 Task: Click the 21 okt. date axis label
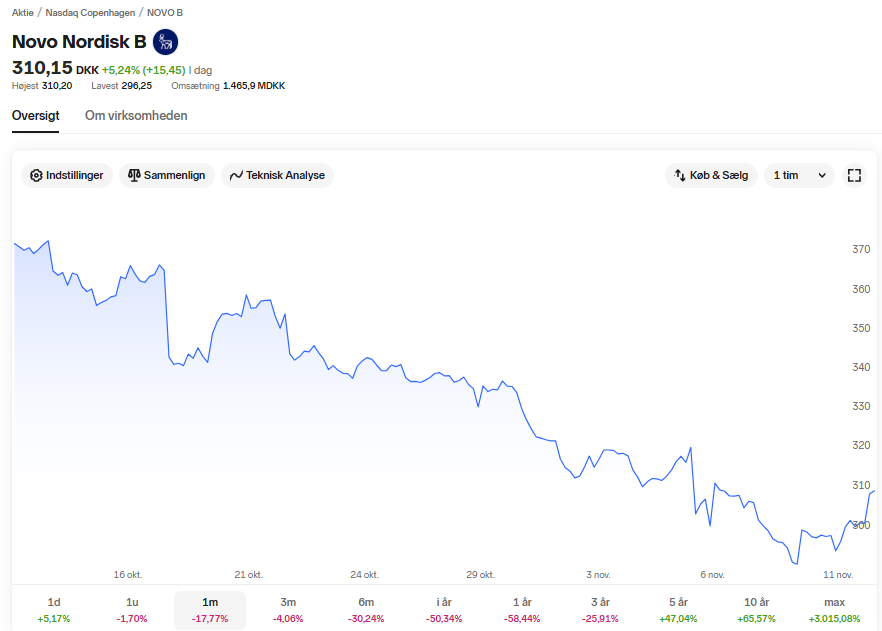(x=249, y=575)
